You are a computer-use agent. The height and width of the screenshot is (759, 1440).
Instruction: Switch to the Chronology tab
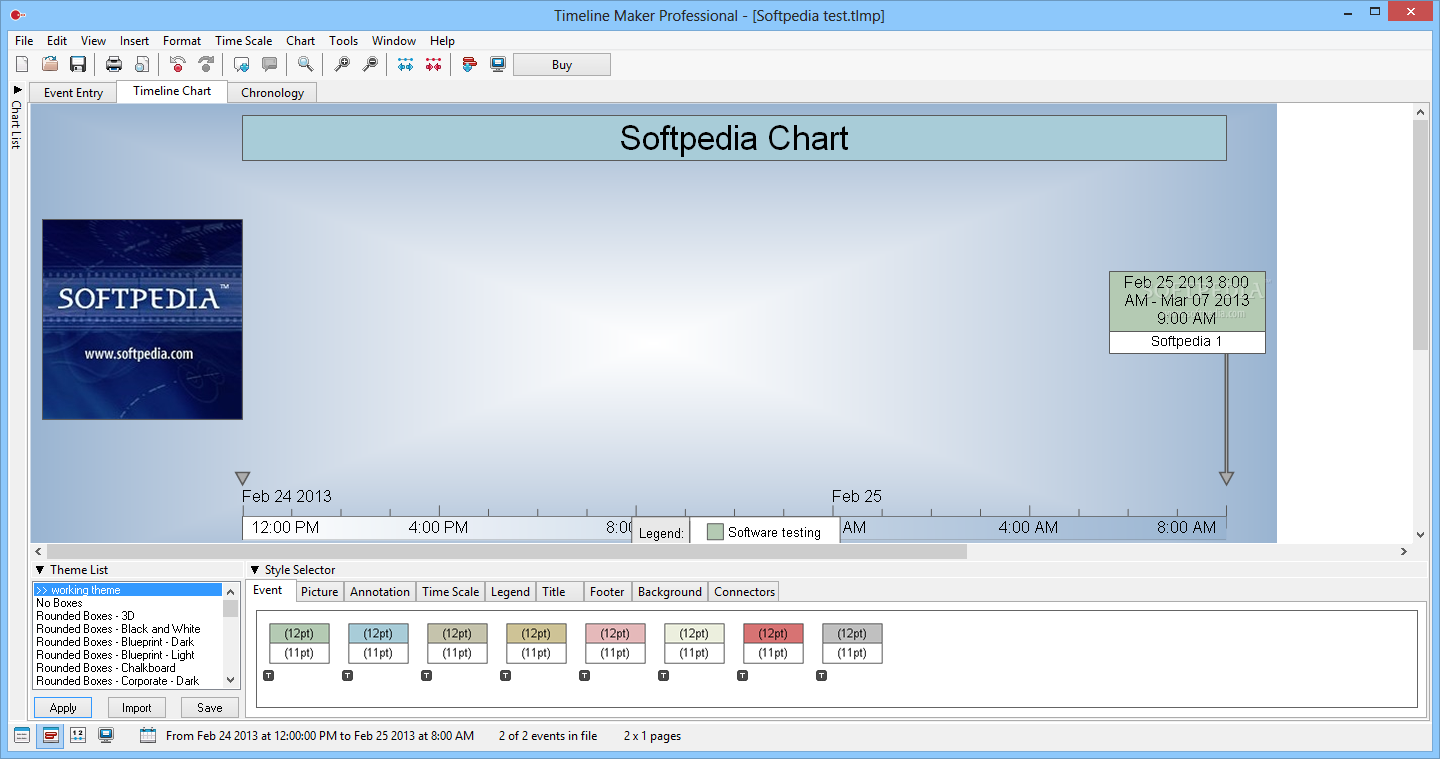(272, 93)
